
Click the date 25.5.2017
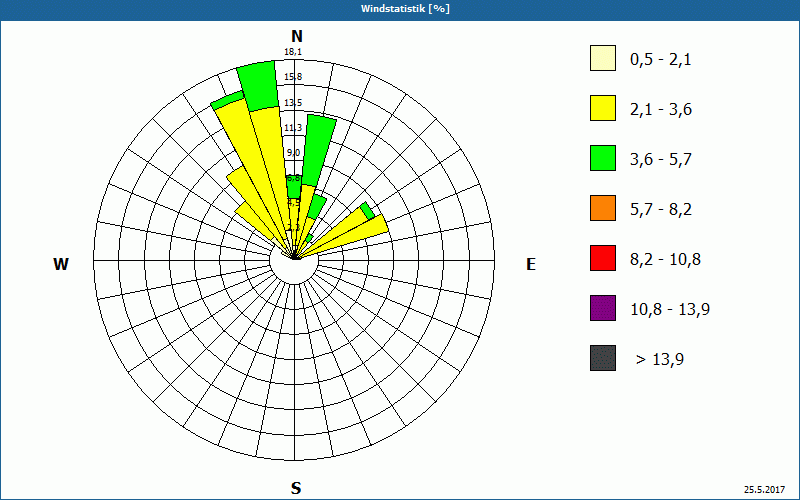[x=764, y=490]
